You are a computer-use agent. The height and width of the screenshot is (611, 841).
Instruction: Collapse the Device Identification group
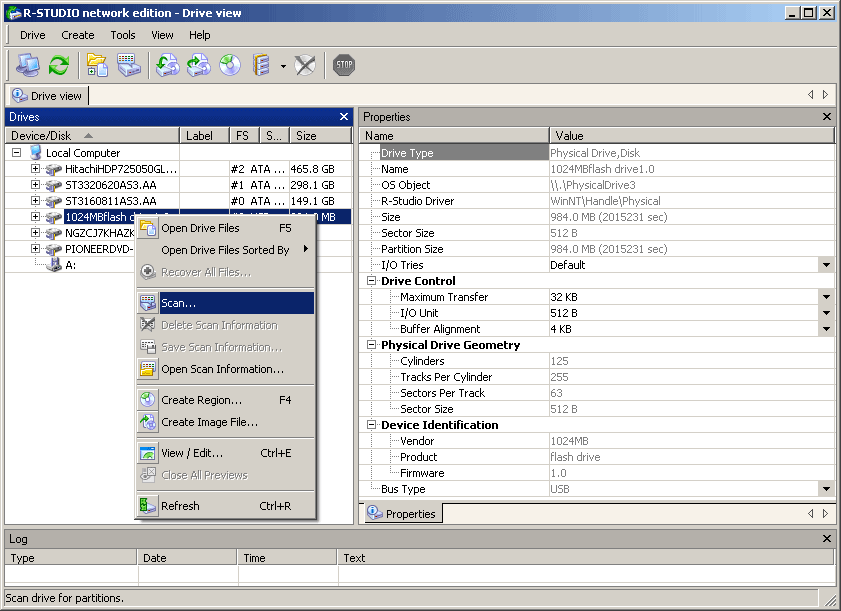pyautogui.click(x=371, y=425)
